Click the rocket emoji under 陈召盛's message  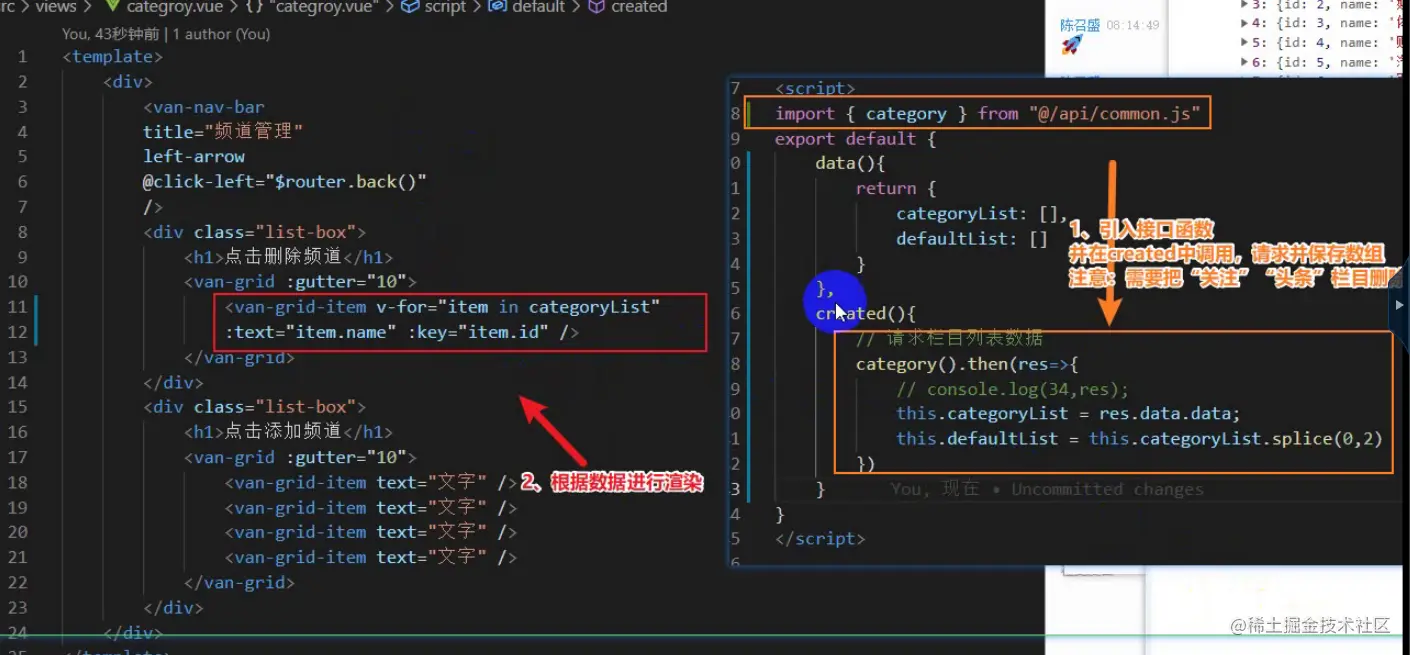pyautogui.click(x=1071, y=45)
